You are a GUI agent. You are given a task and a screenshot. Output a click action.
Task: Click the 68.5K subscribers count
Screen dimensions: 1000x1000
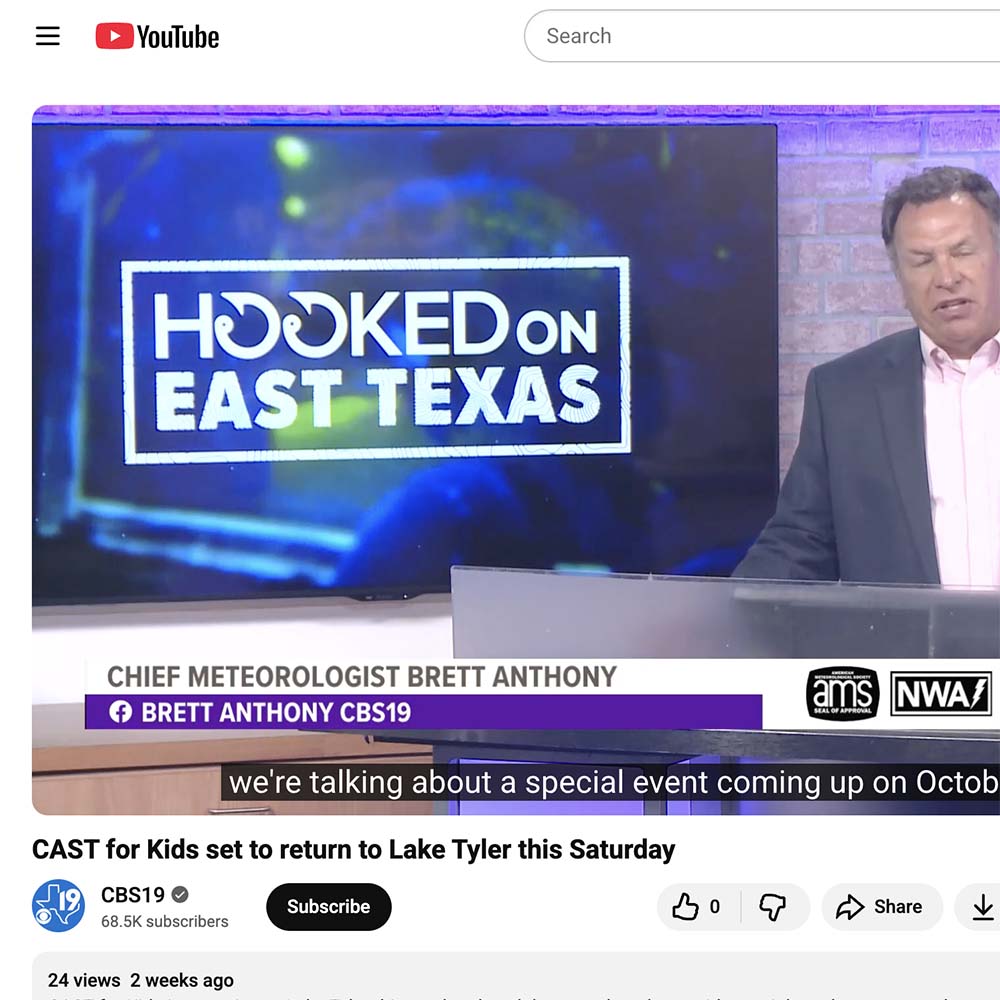click(165, 921)
